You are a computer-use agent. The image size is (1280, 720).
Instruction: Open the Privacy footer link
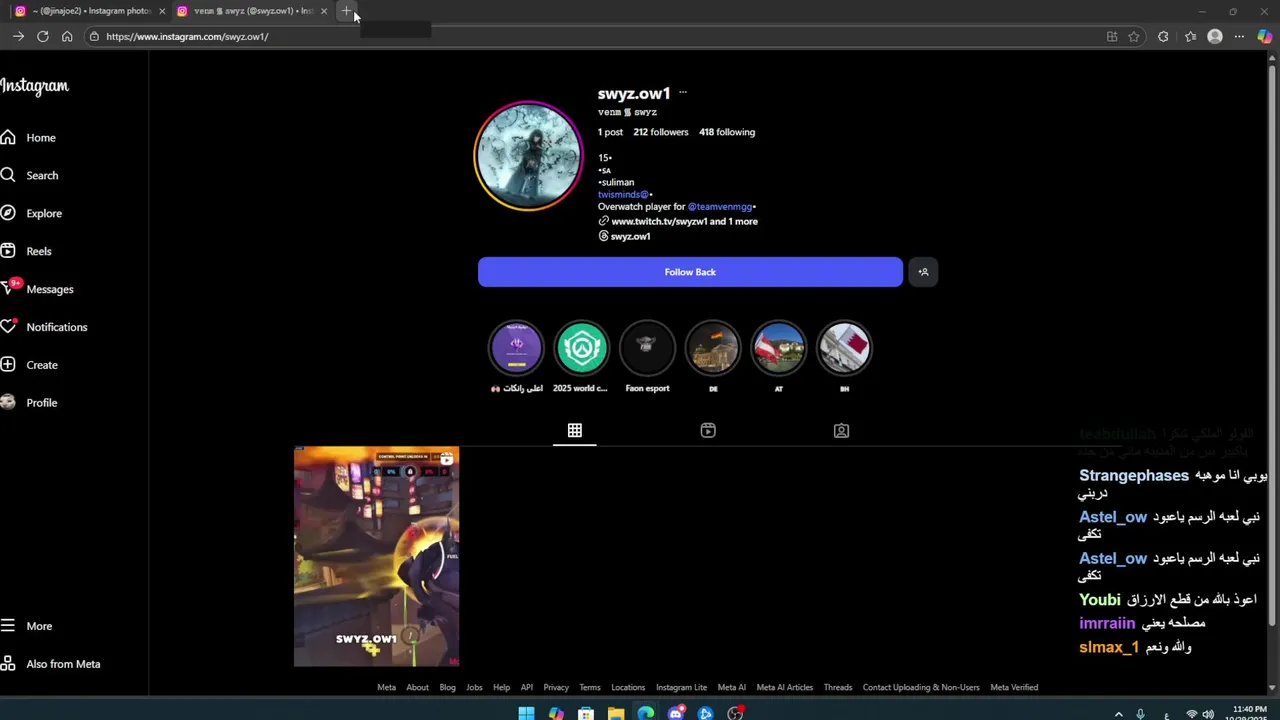click(556, 688)
